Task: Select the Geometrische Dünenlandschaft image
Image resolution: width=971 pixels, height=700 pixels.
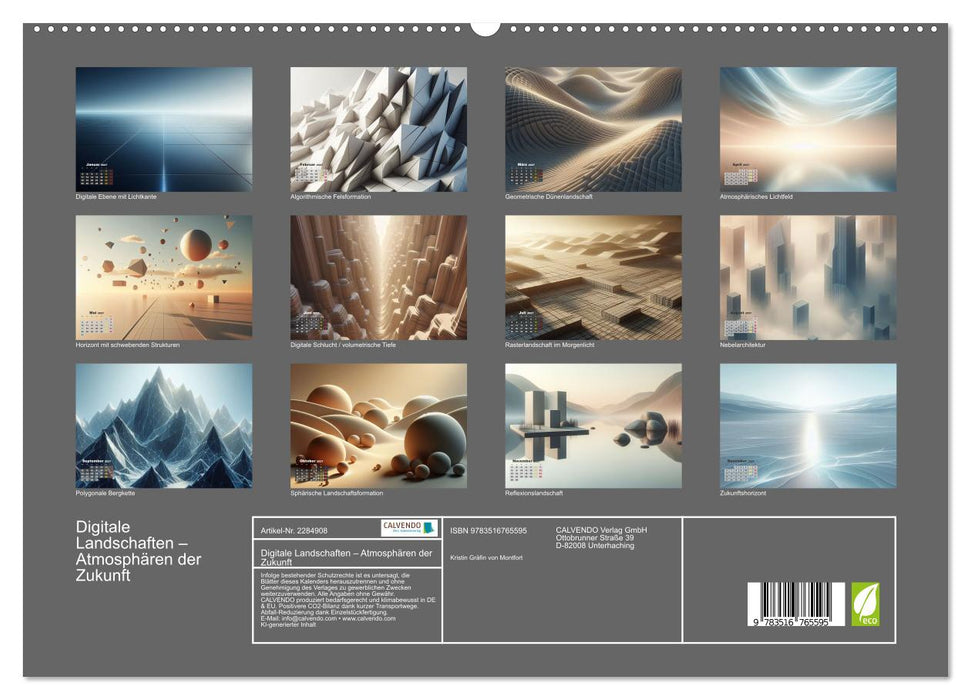Action: point(593,129)
